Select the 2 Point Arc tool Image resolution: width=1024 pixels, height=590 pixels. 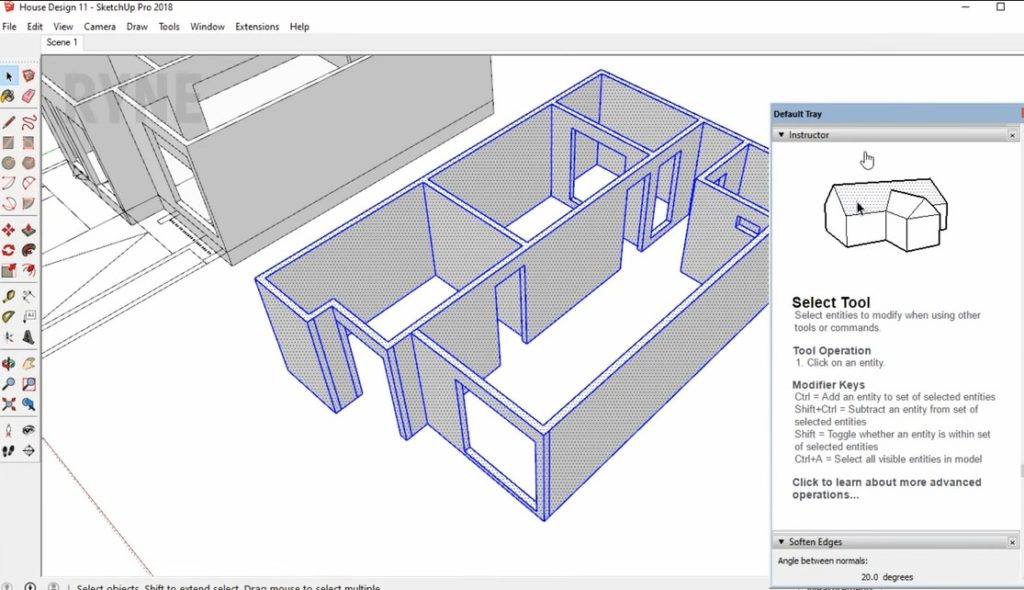(28, 183)
